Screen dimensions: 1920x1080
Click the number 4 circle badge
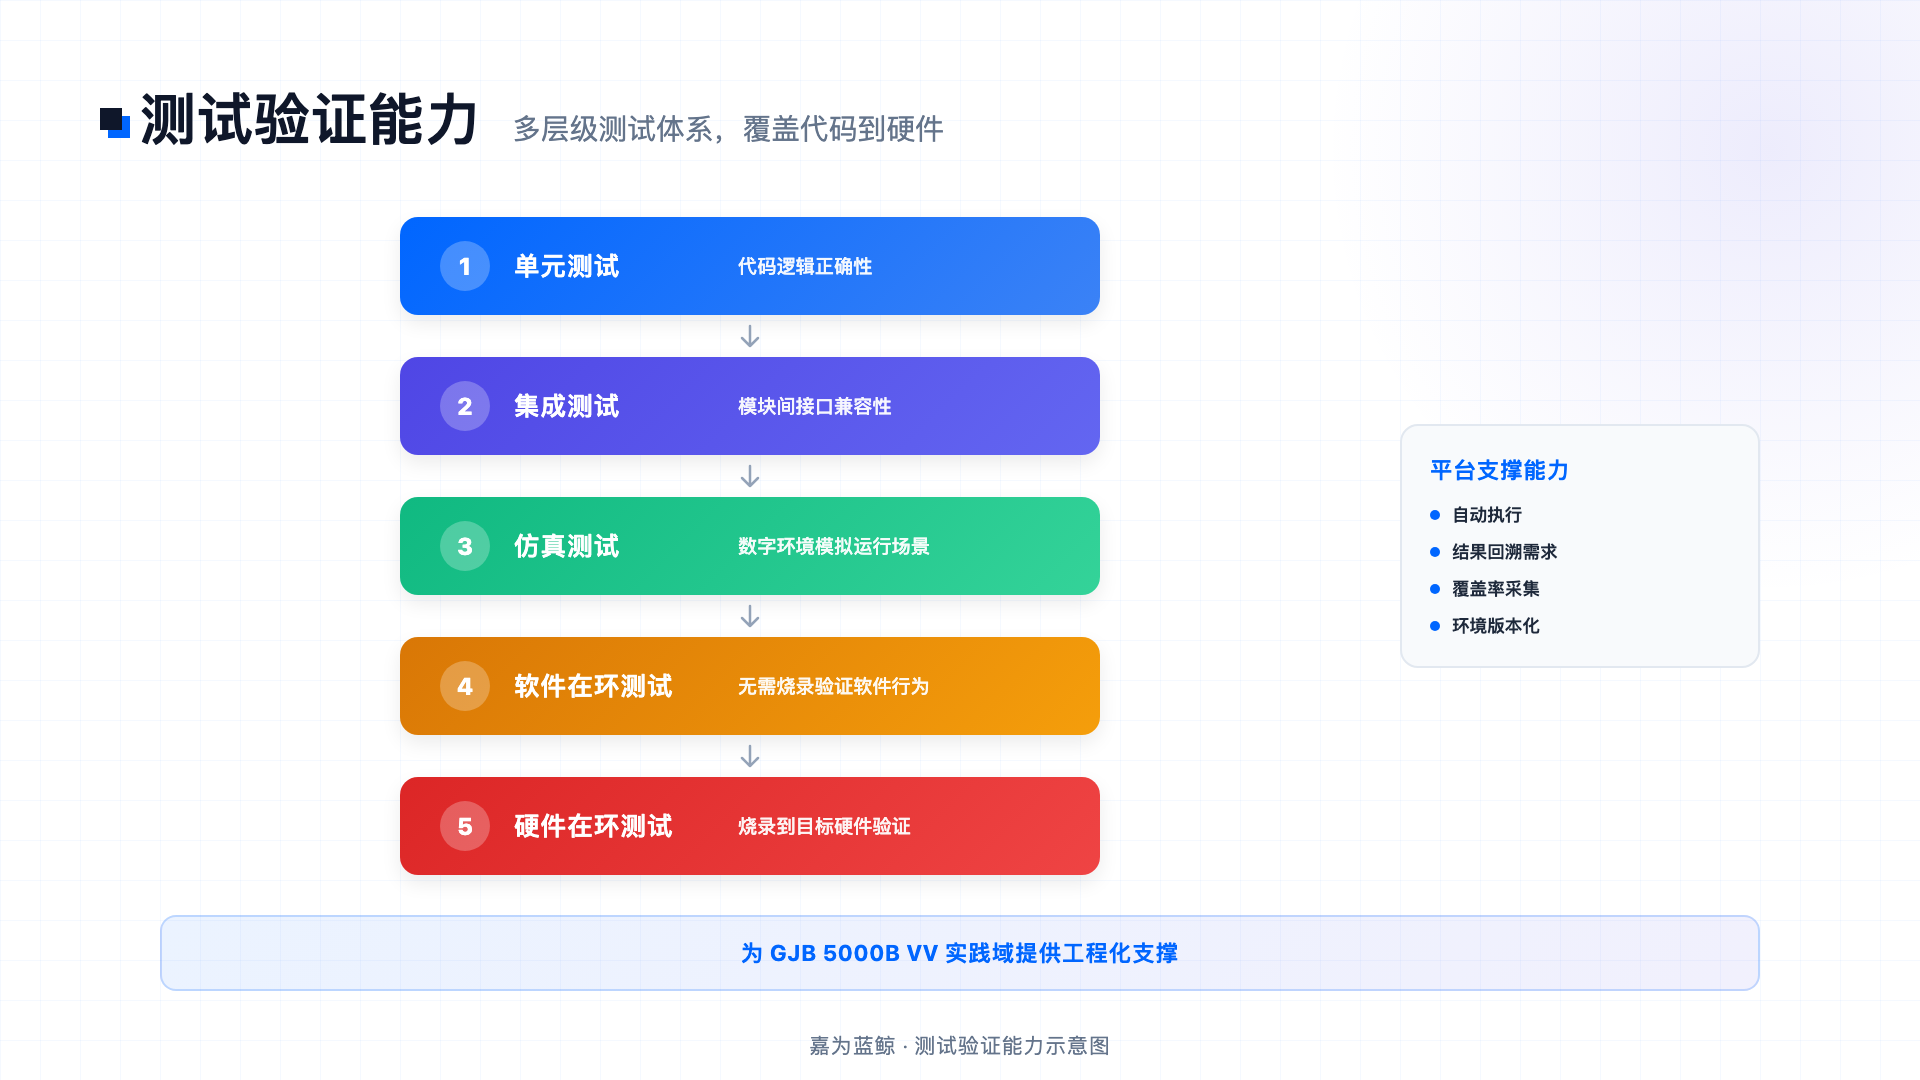click(465, 686)
